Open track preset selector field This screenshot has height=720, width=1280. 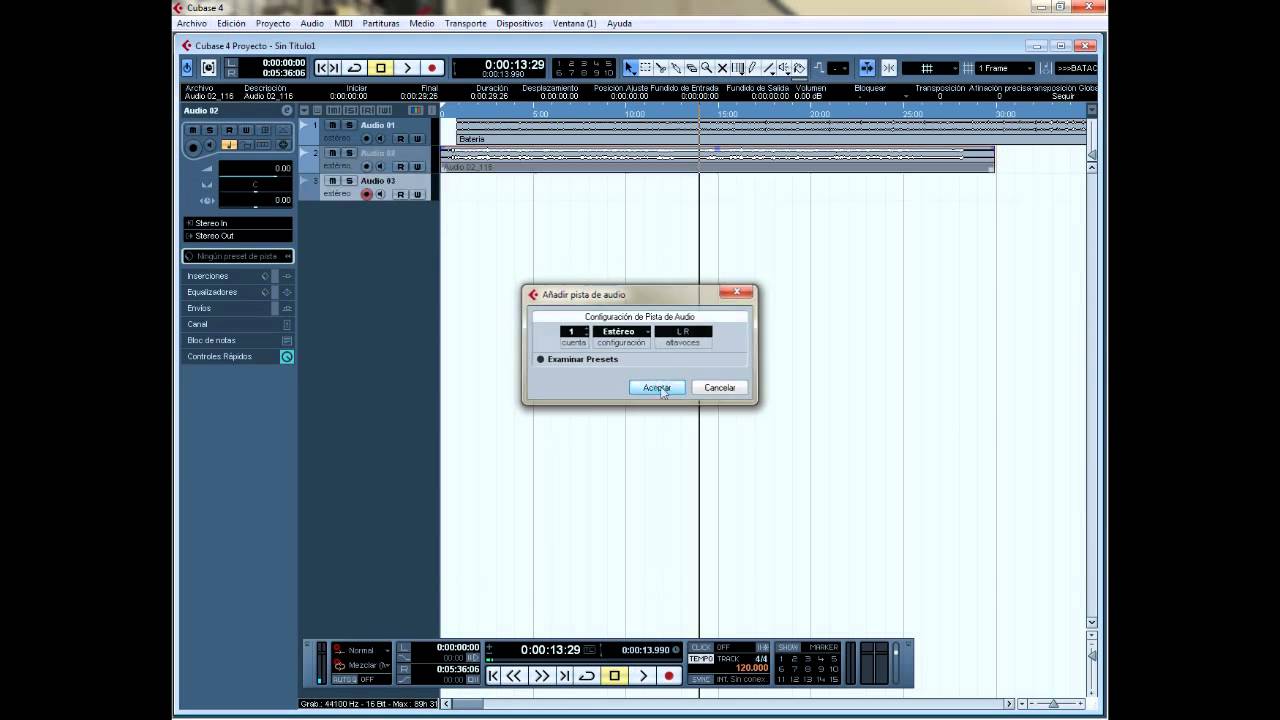(238, 256)
